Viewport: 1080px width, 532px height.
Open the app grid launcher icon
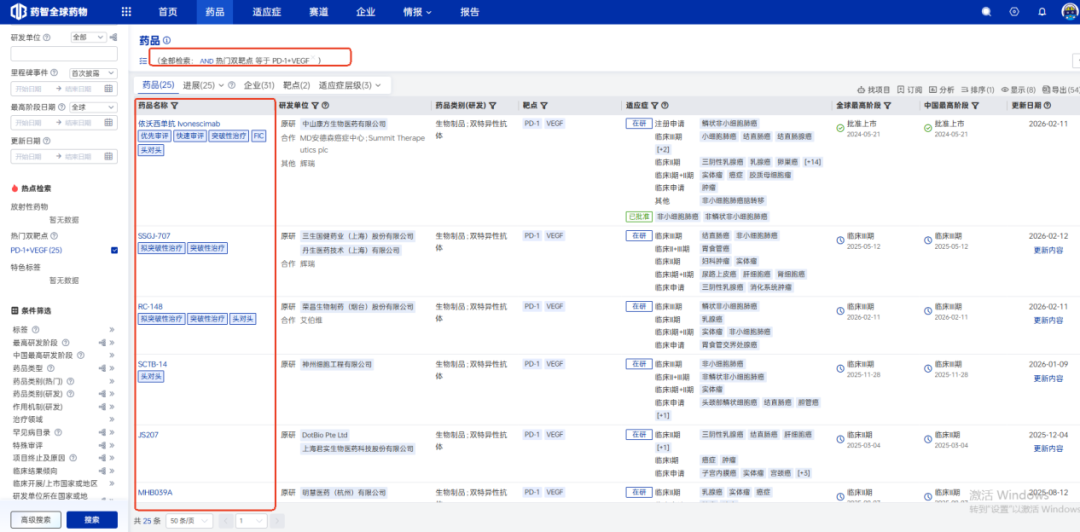point(126,12)
